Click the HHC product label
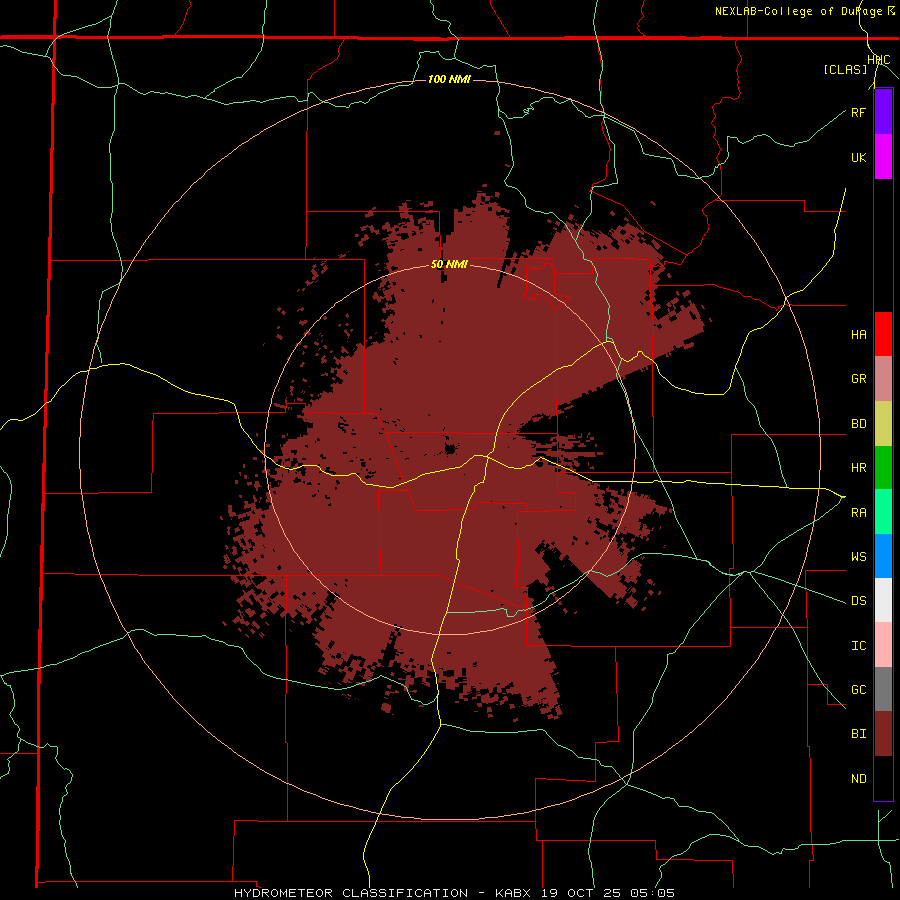This screenshot has height=900, width=900. (x=879, y=60)
